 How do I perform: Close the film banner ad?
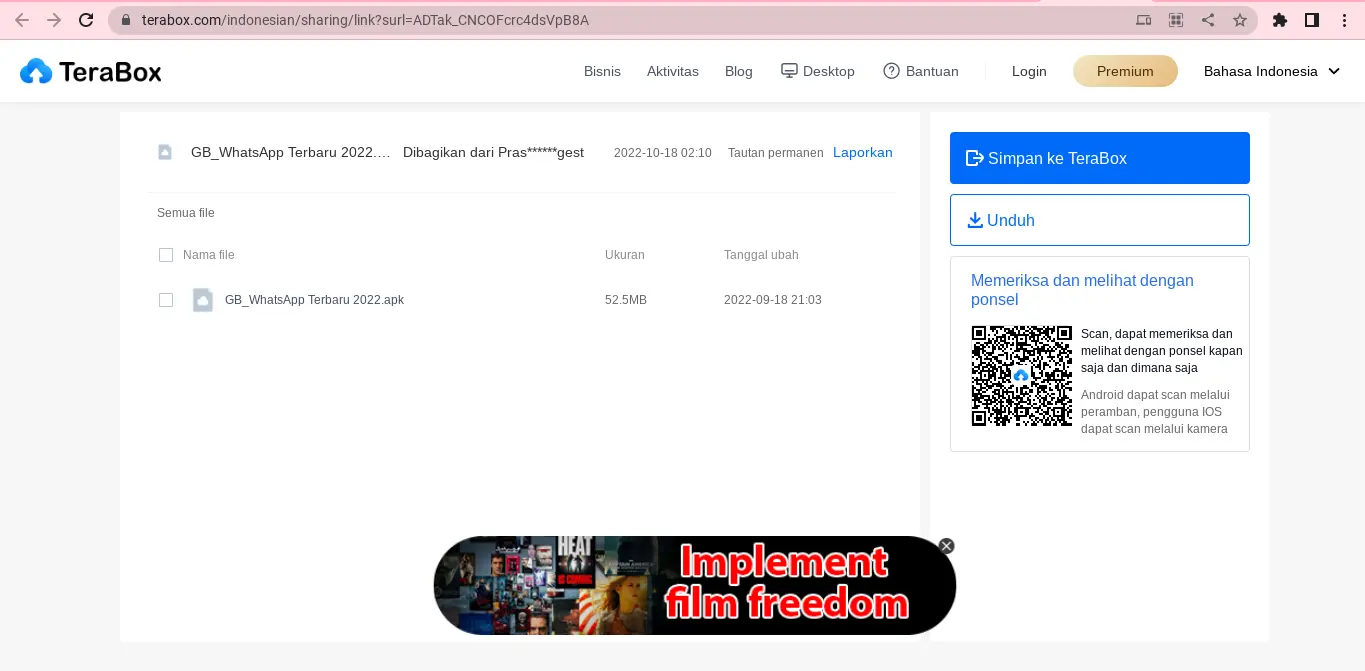947,546
